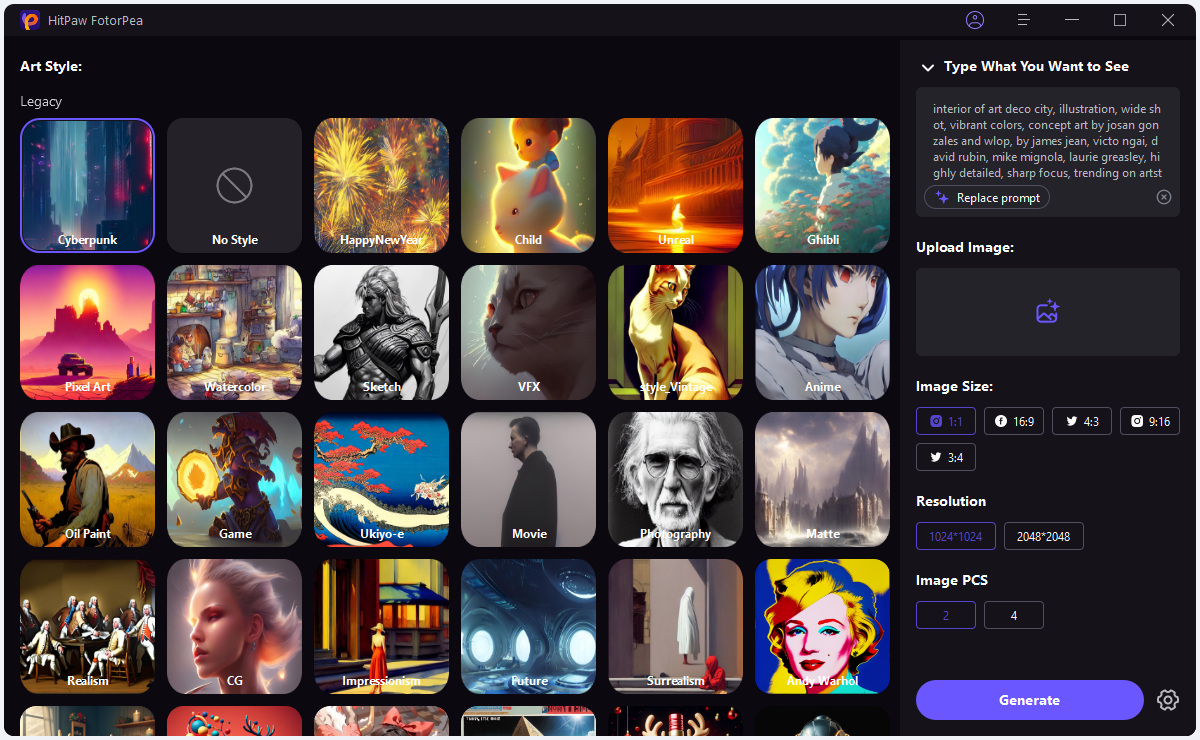The image size is (1200, 740).
Task: Select the 1:1 image size
Action: (946, 421)
